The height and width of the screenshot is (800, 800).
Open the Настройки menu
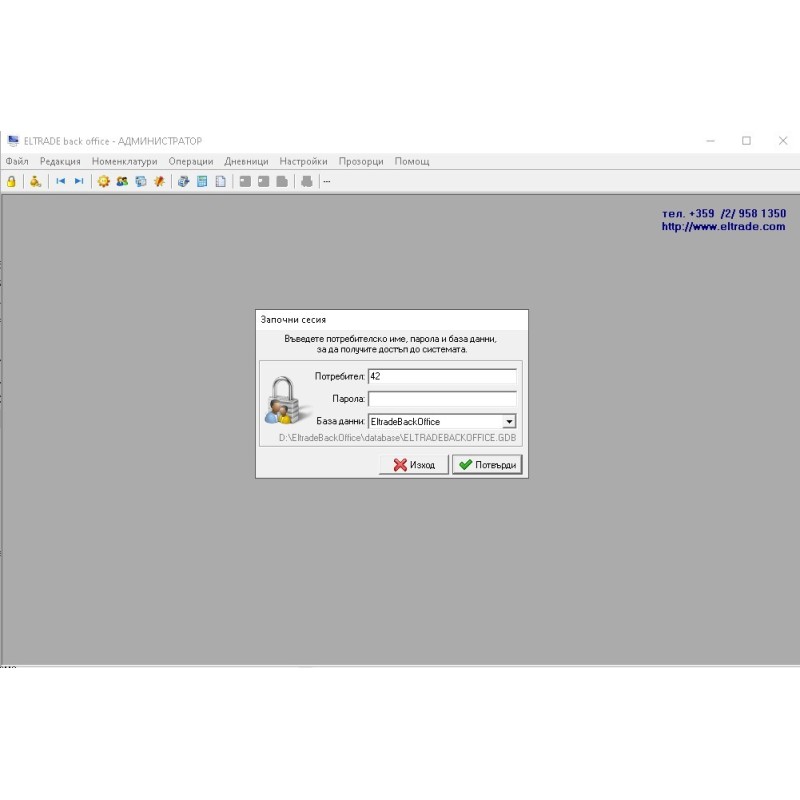[304, 161]
